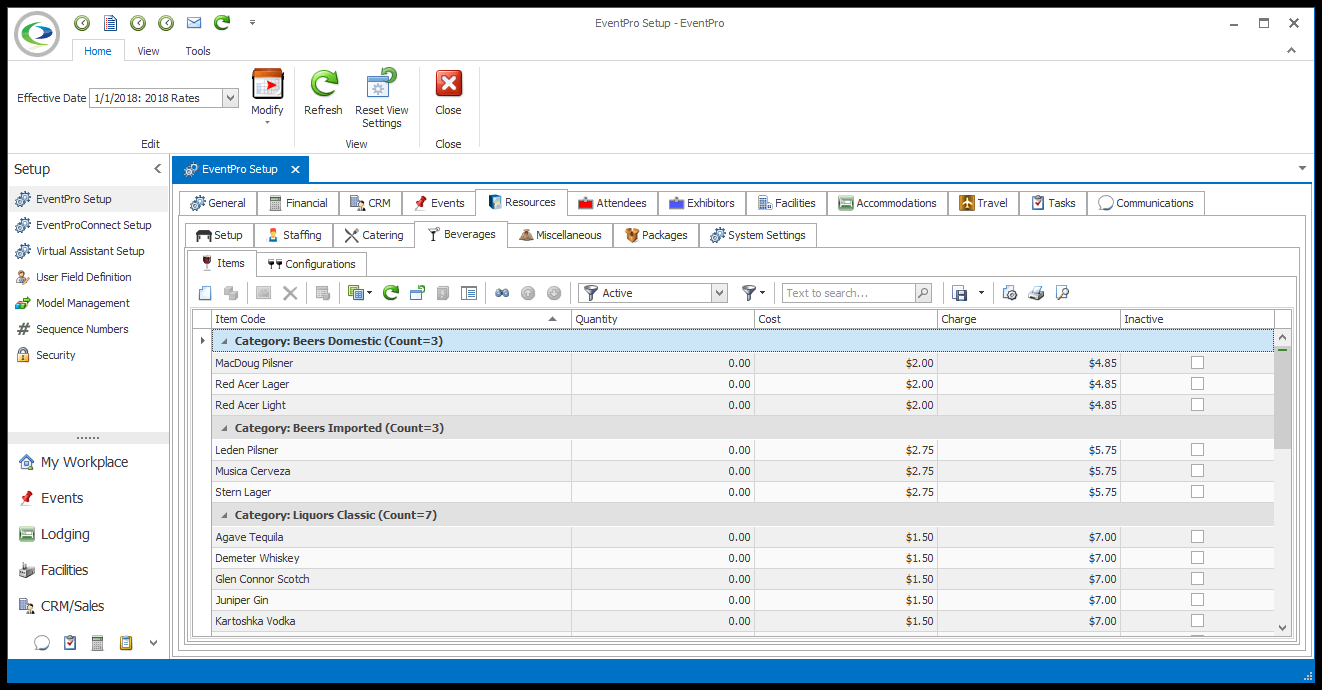
Task: Toggle Inactive checkbox for Red Acer Lager
Action: pos(1197,384)
